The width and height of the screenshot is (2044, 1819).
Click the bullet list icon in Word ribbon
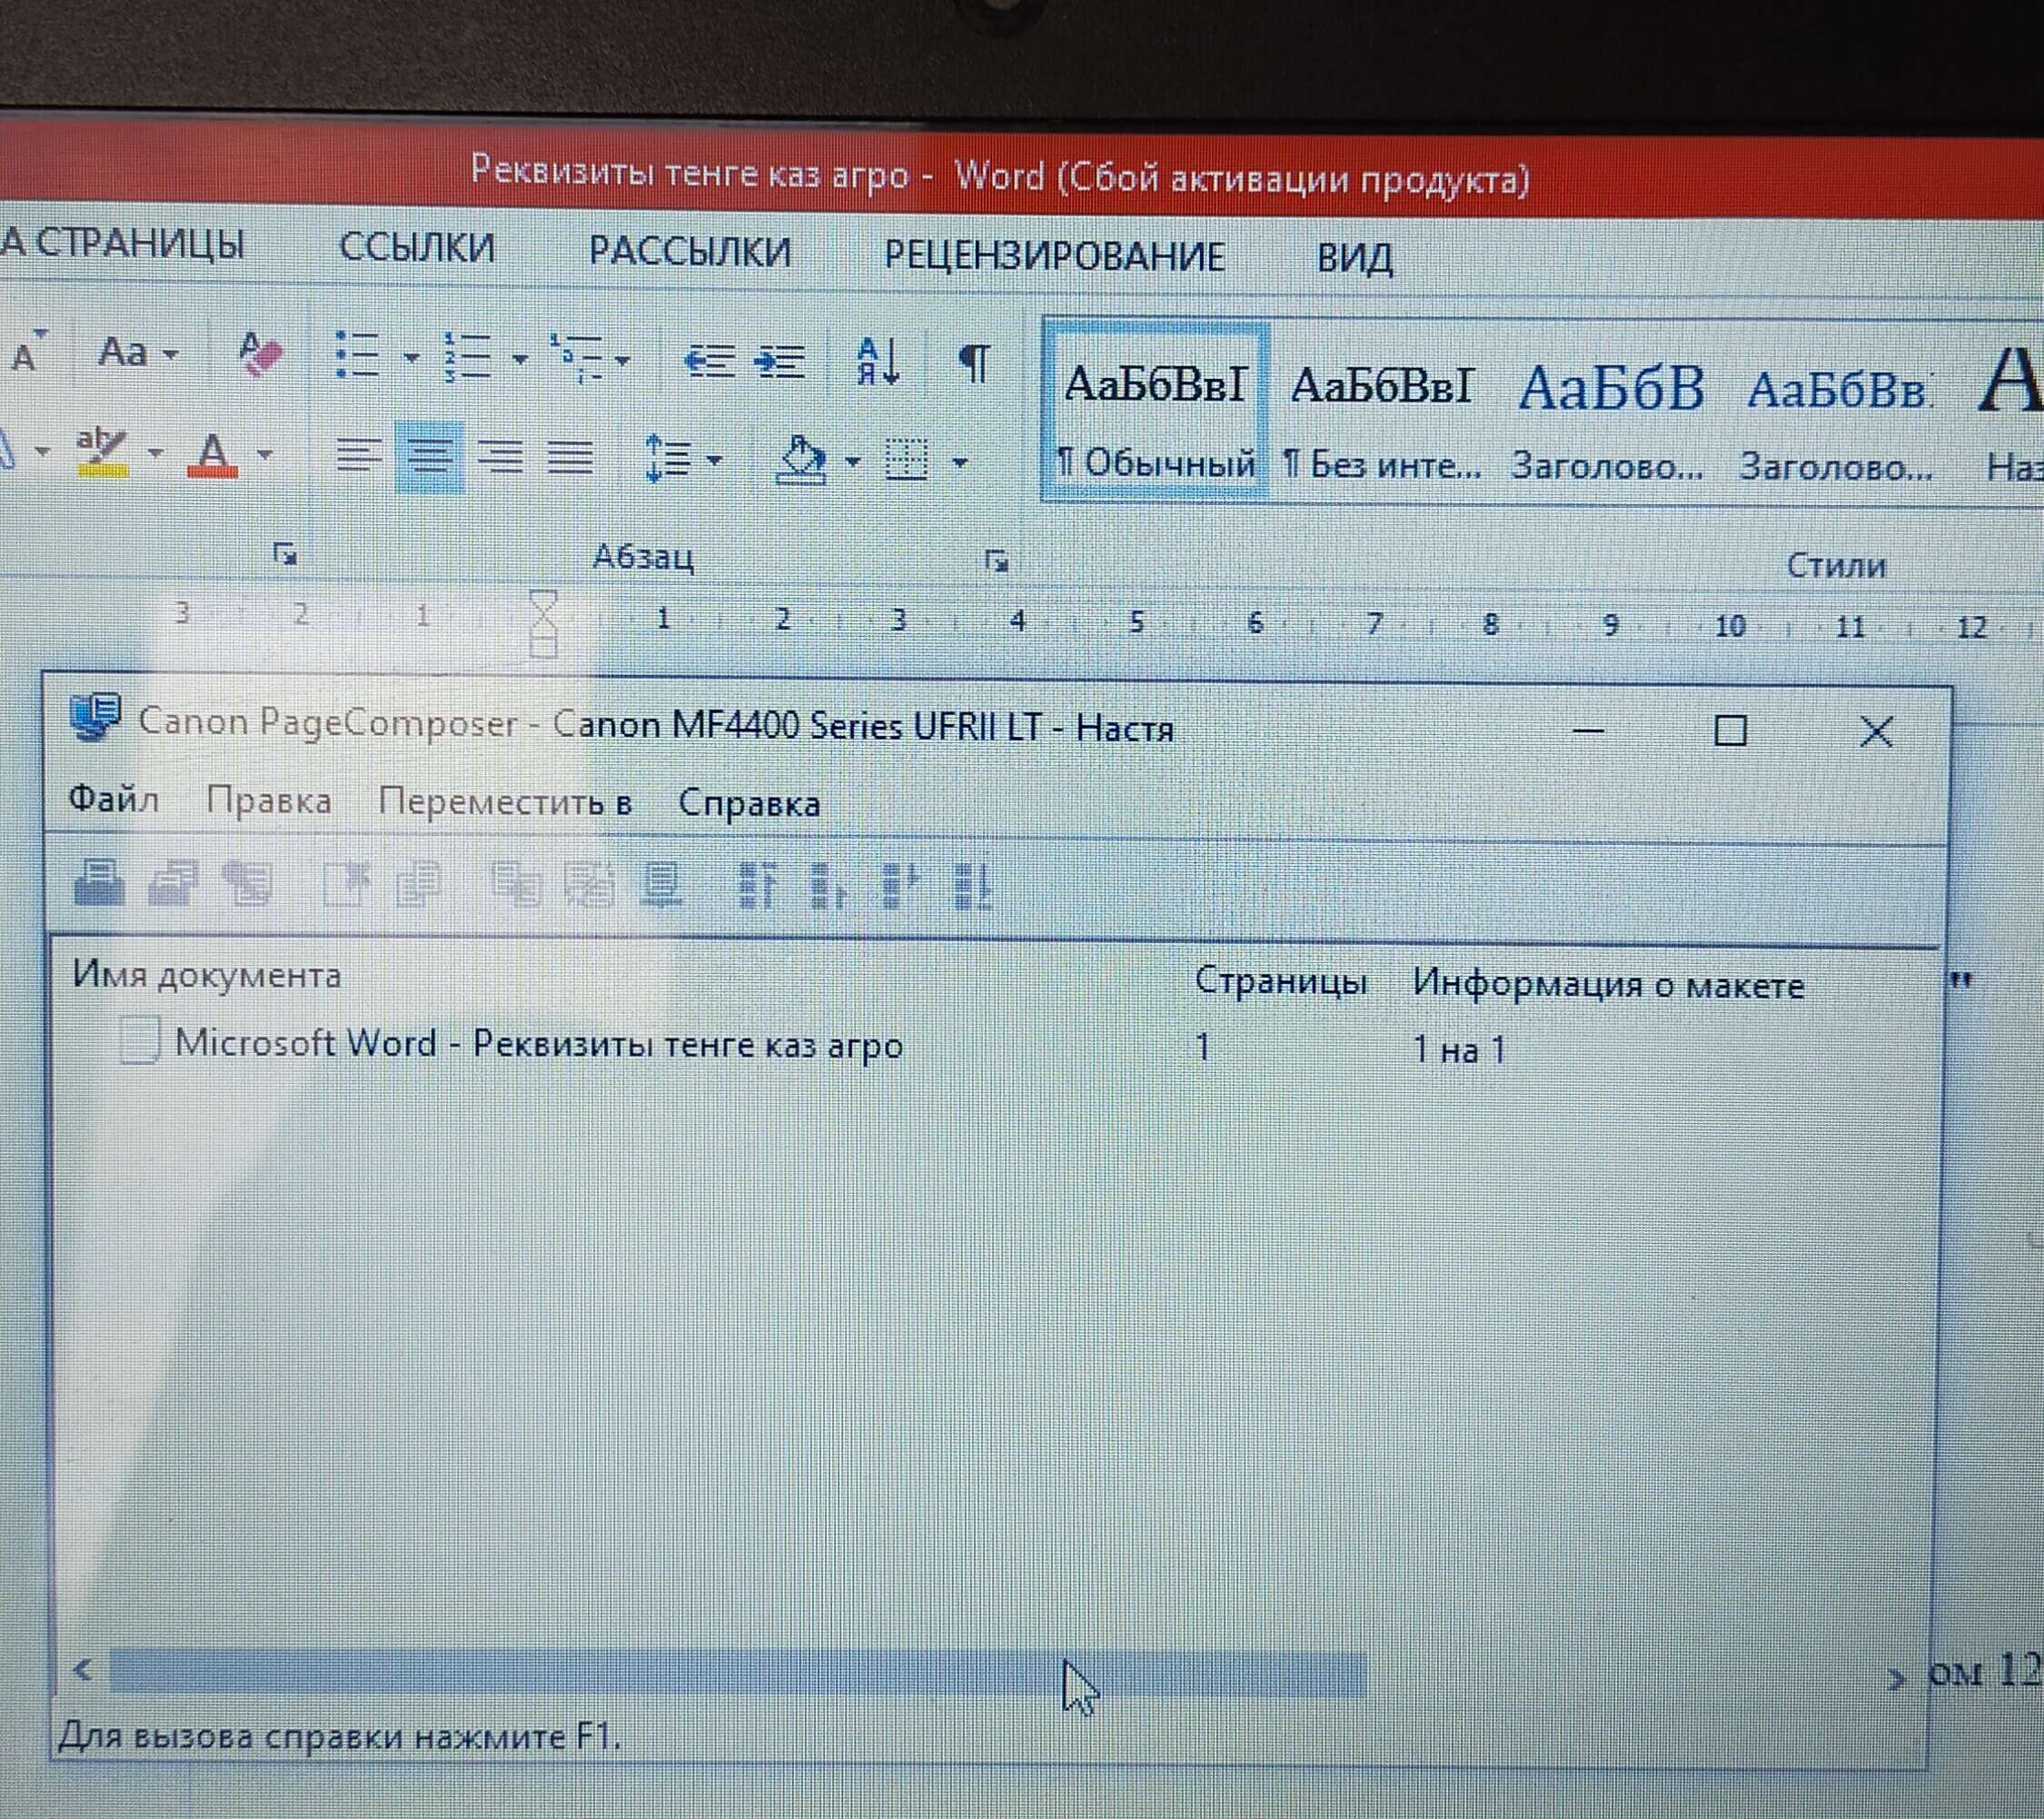click(x=358, y=355)
